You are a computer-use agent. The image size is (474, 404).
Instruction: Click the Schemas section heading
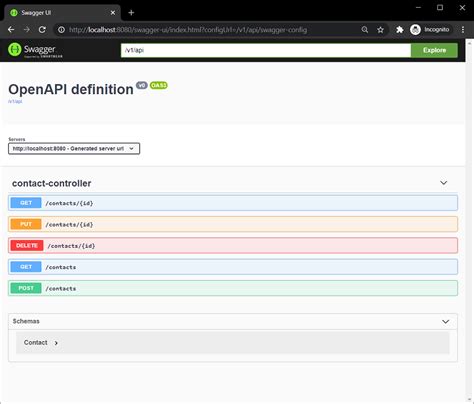[x=26, y=321]
